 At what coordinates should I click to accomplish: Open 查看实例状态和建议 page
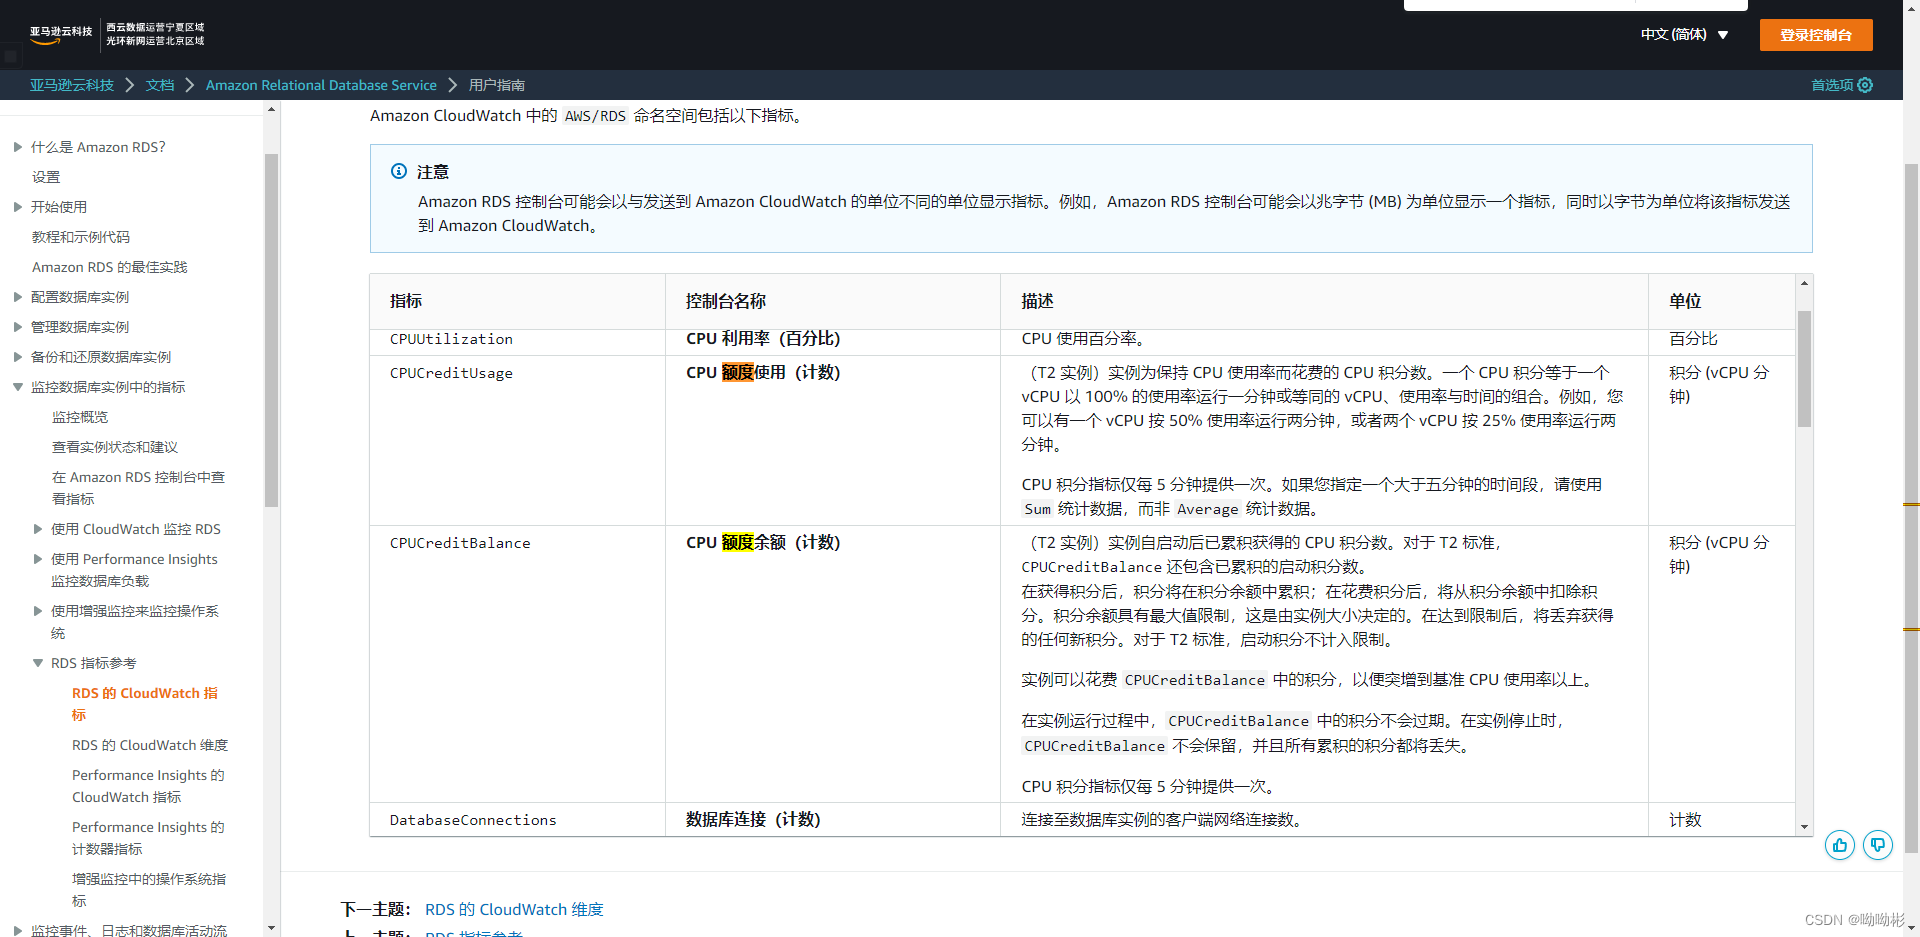115,447
